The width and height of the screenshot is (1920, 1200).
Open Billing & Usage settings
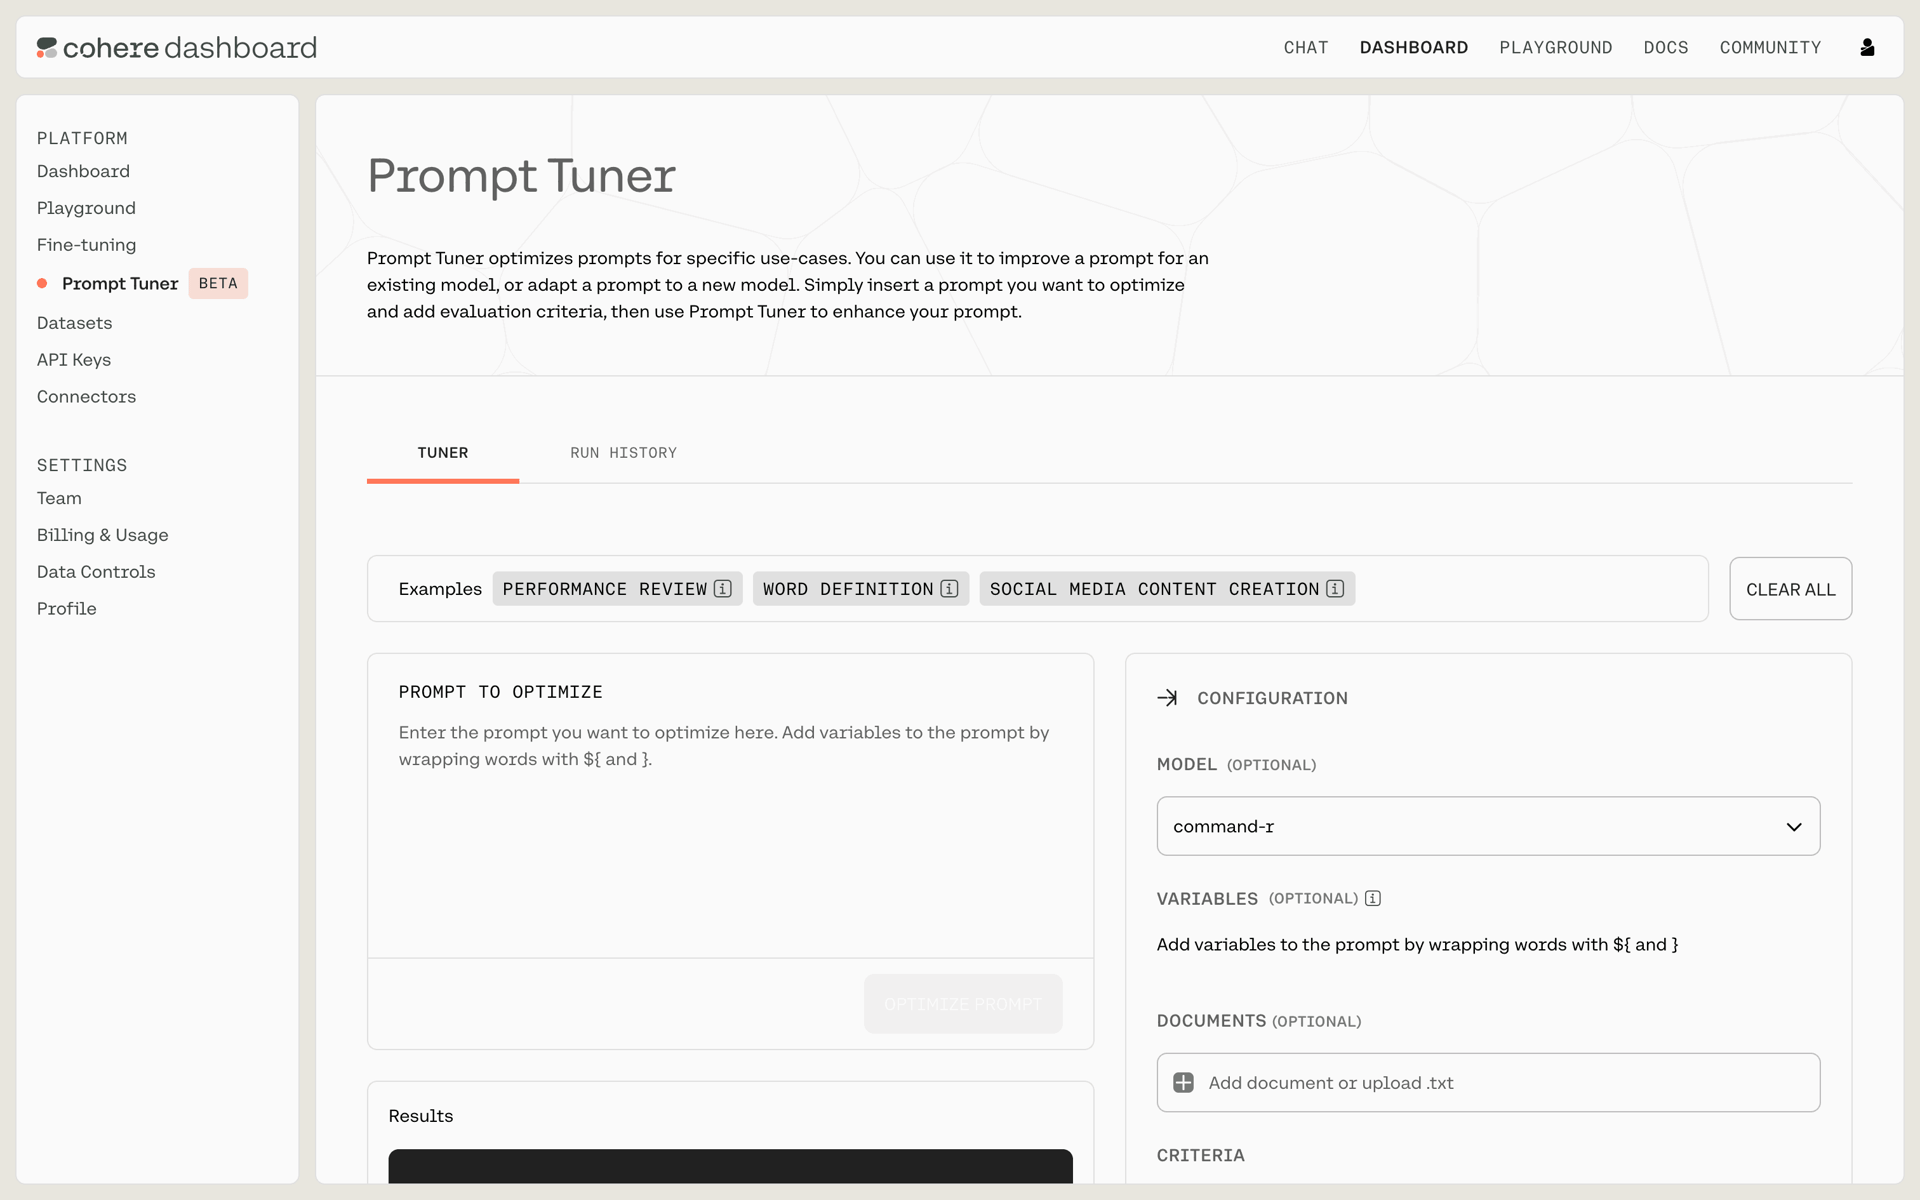click(x=102, y=535)
